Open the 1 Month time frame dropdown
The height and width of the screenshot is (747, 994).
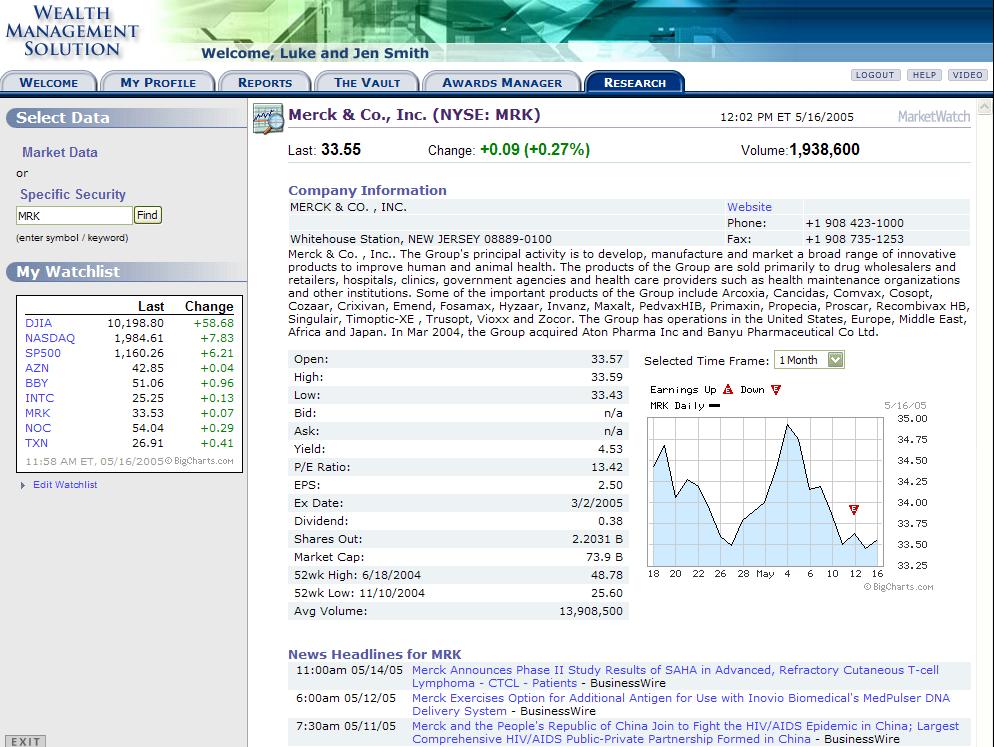810,360
